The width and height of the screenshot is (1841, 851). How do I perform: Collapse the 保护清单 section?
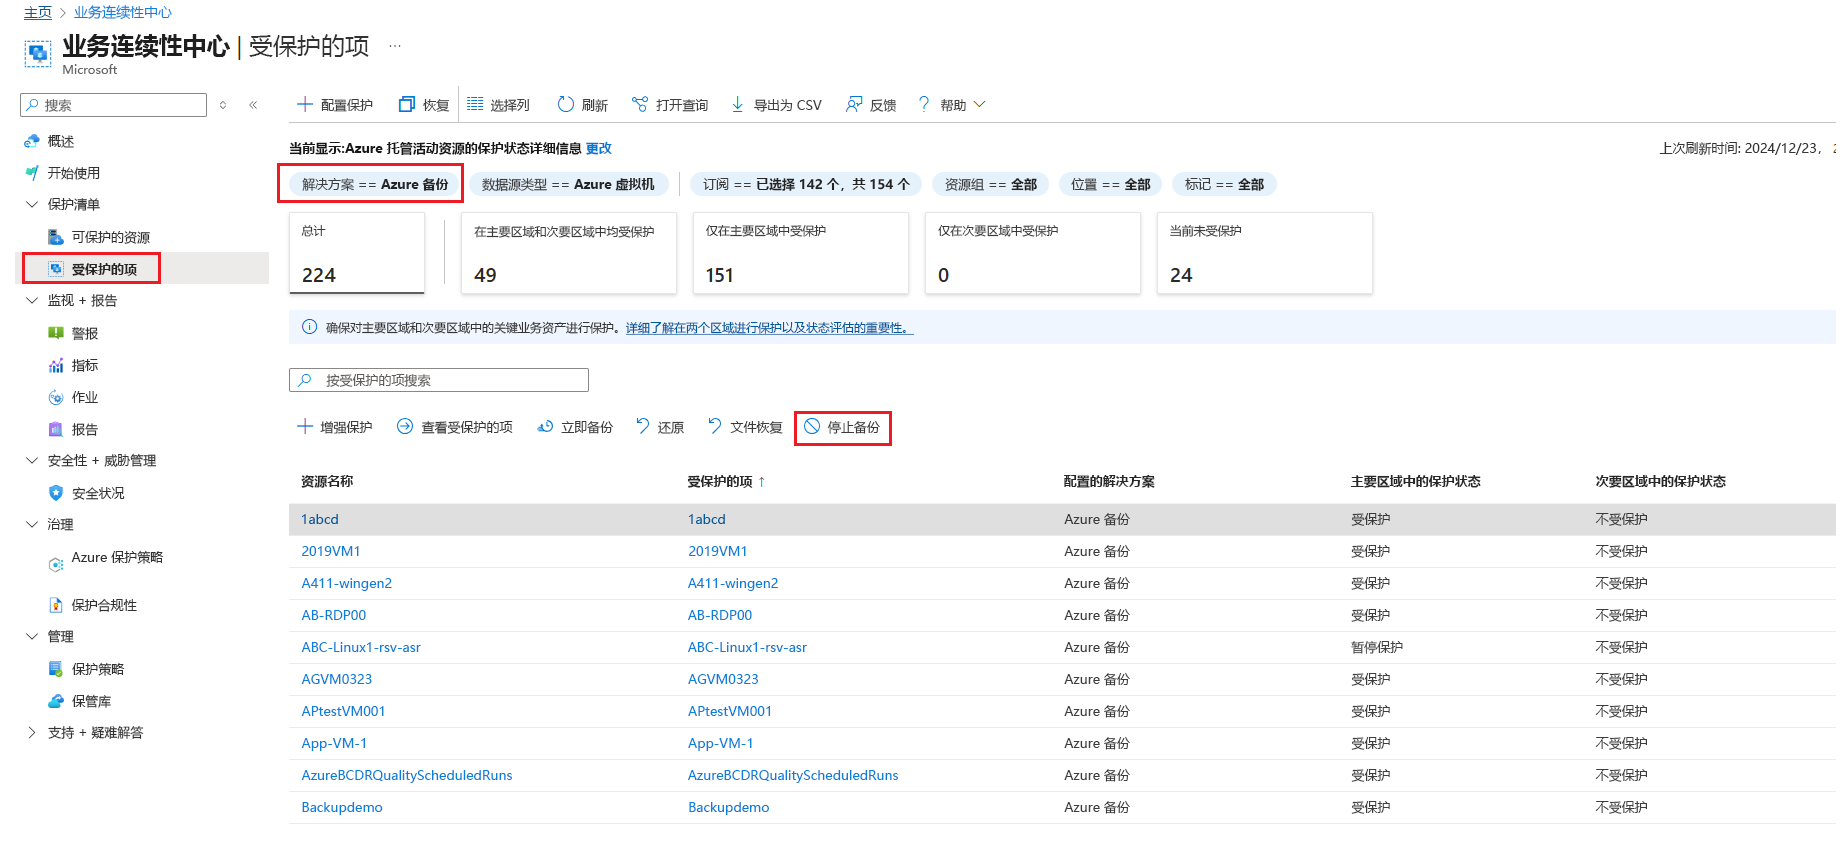tap(32, 204)
